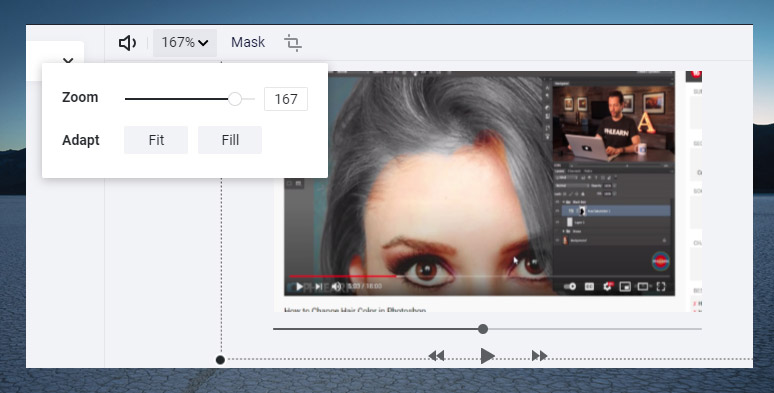The width and height of the screenshot is (774, 393).
Task: Click the Zoom slider handle
Action: [x=235, y=99]
